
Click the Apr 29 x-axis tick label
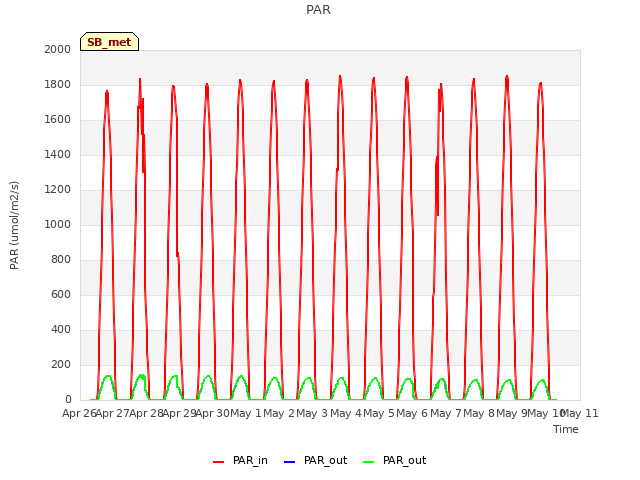[x=180, y=413]
